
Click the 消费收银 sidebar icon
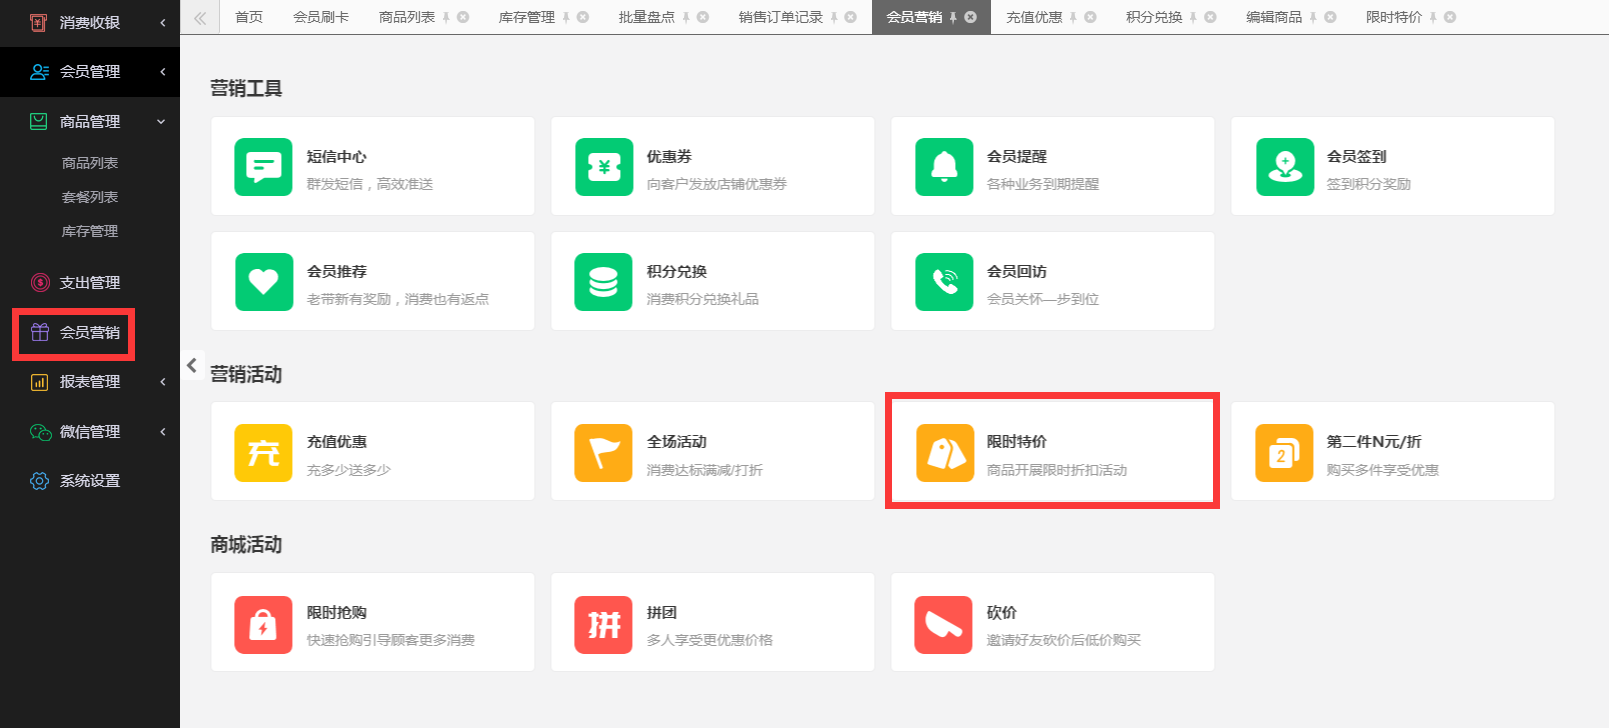click(39, 22)
